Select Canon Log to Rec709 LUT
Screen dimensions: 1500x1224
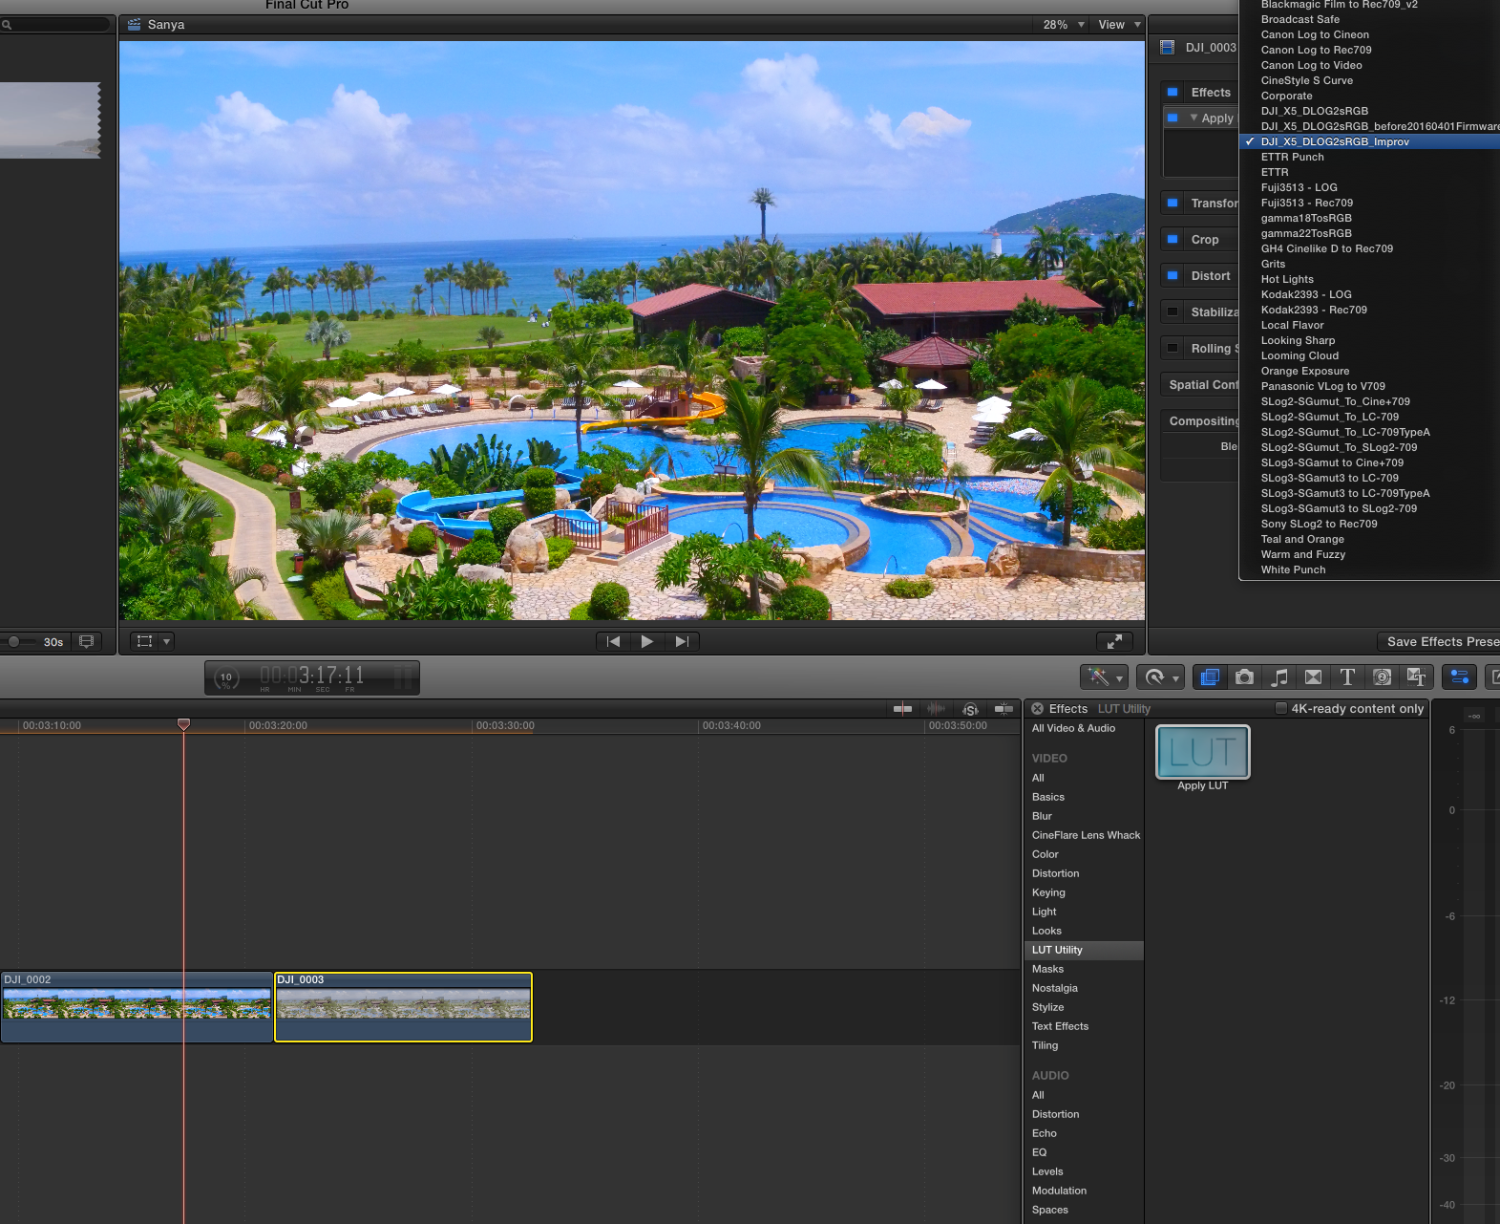(x=1316, y=50)
